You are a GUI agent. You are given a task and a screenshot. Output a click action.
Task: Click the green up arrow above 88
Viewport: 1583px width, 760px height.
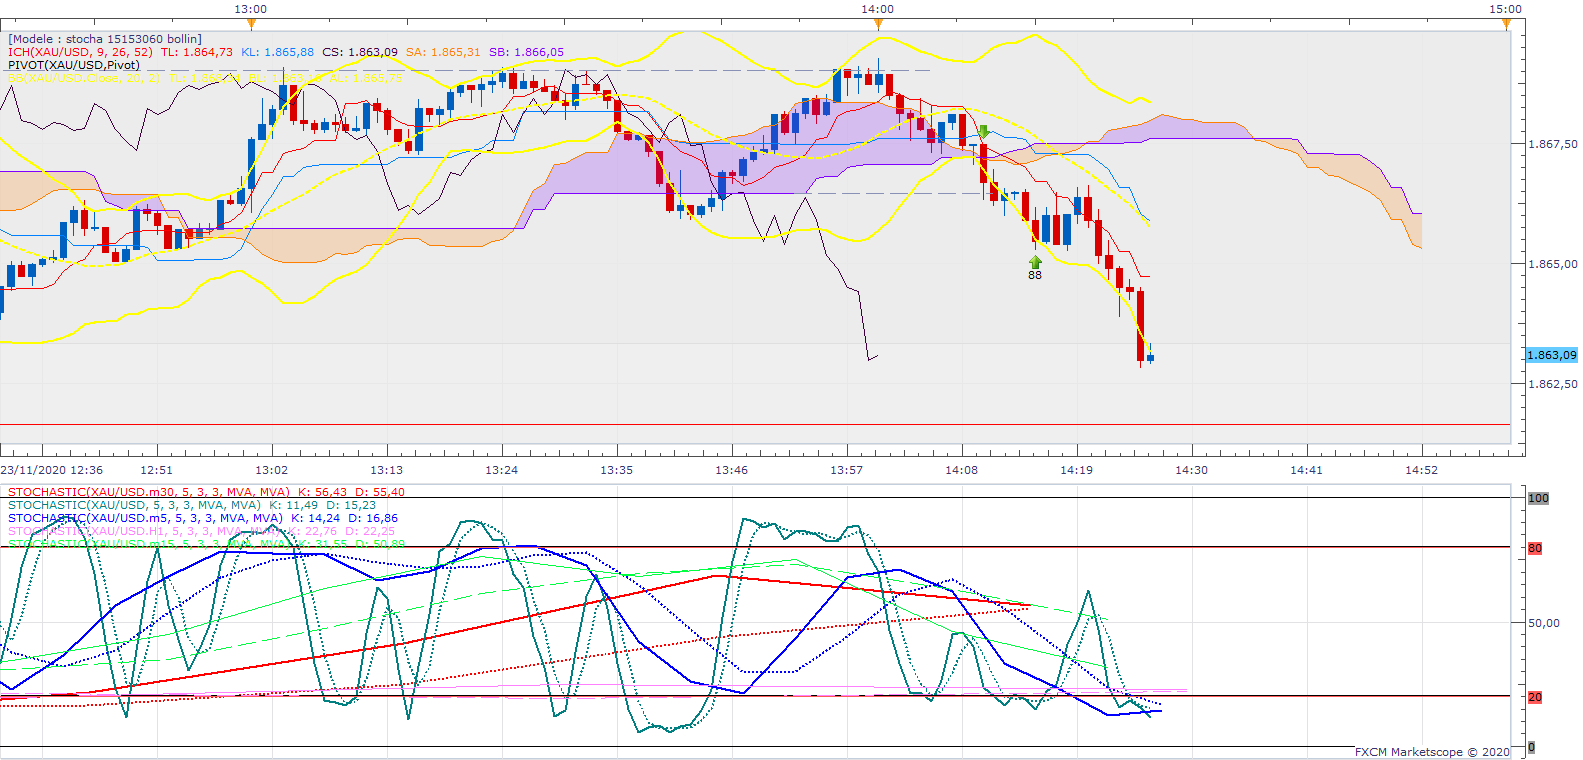pos(1035,262)
